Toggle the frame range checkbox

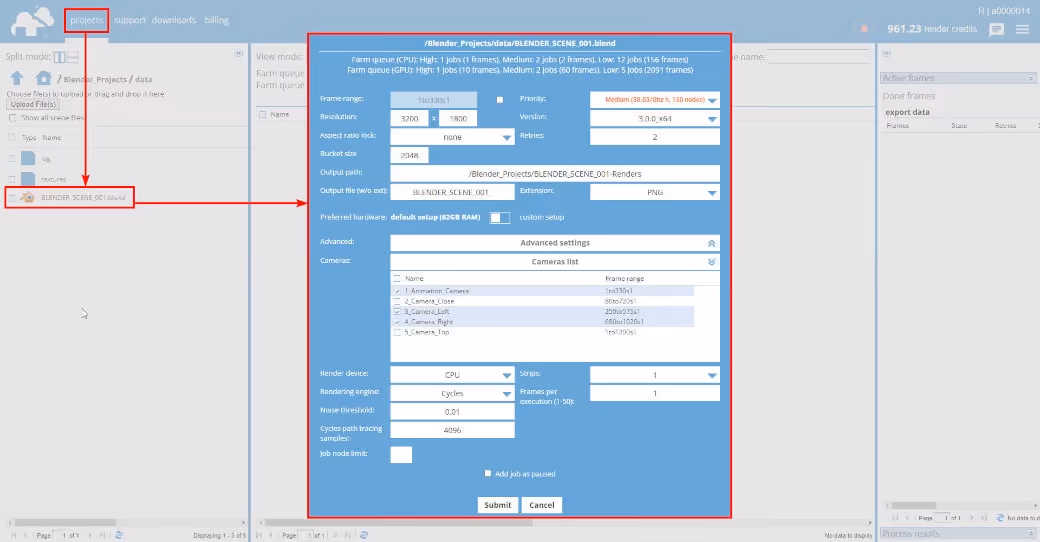[499, 100]
